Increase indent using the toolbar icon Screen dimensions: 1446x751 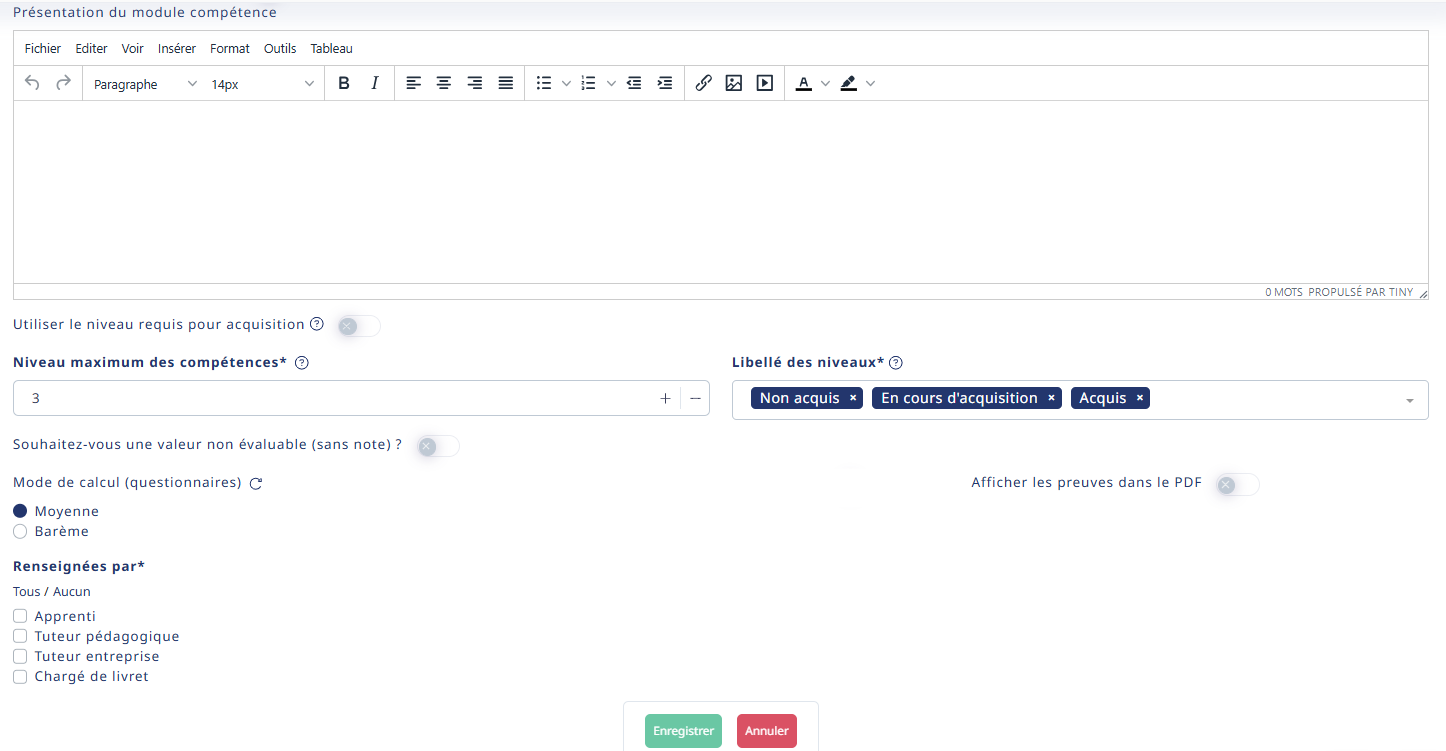coord(665,84)
